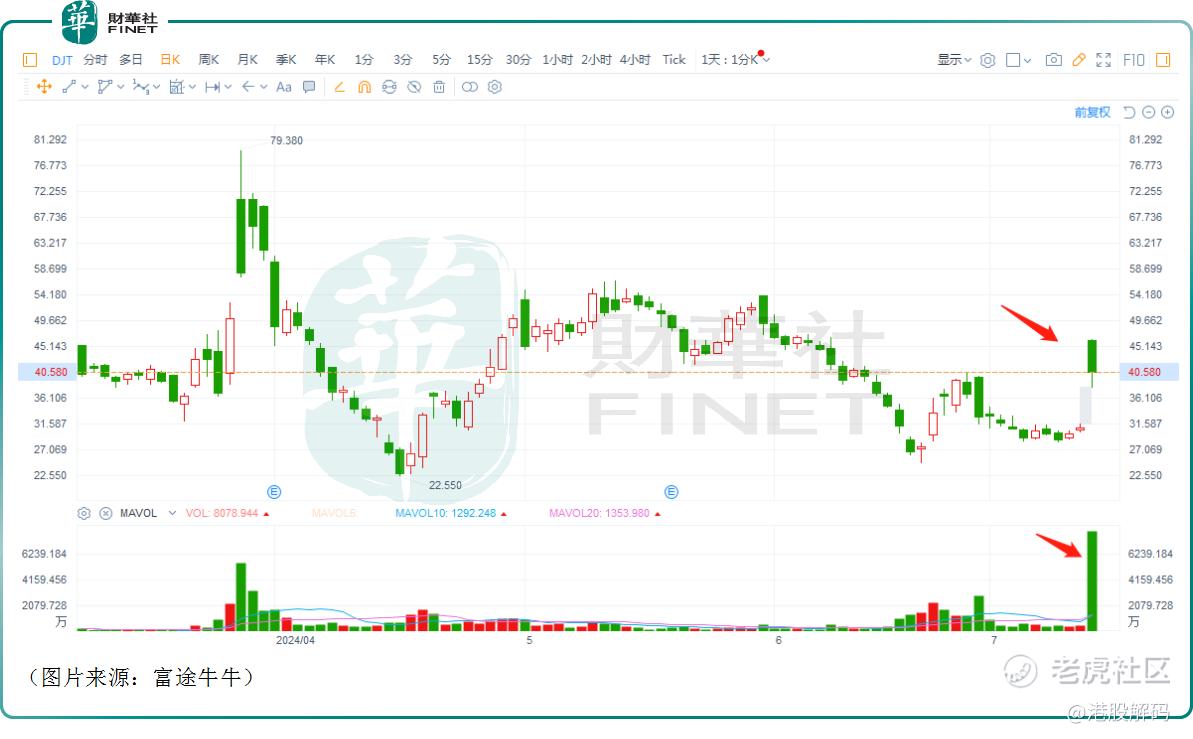
Task: Select the move/crosshair drawing tool
Action: pyautogui.click(x=44, y=87)
